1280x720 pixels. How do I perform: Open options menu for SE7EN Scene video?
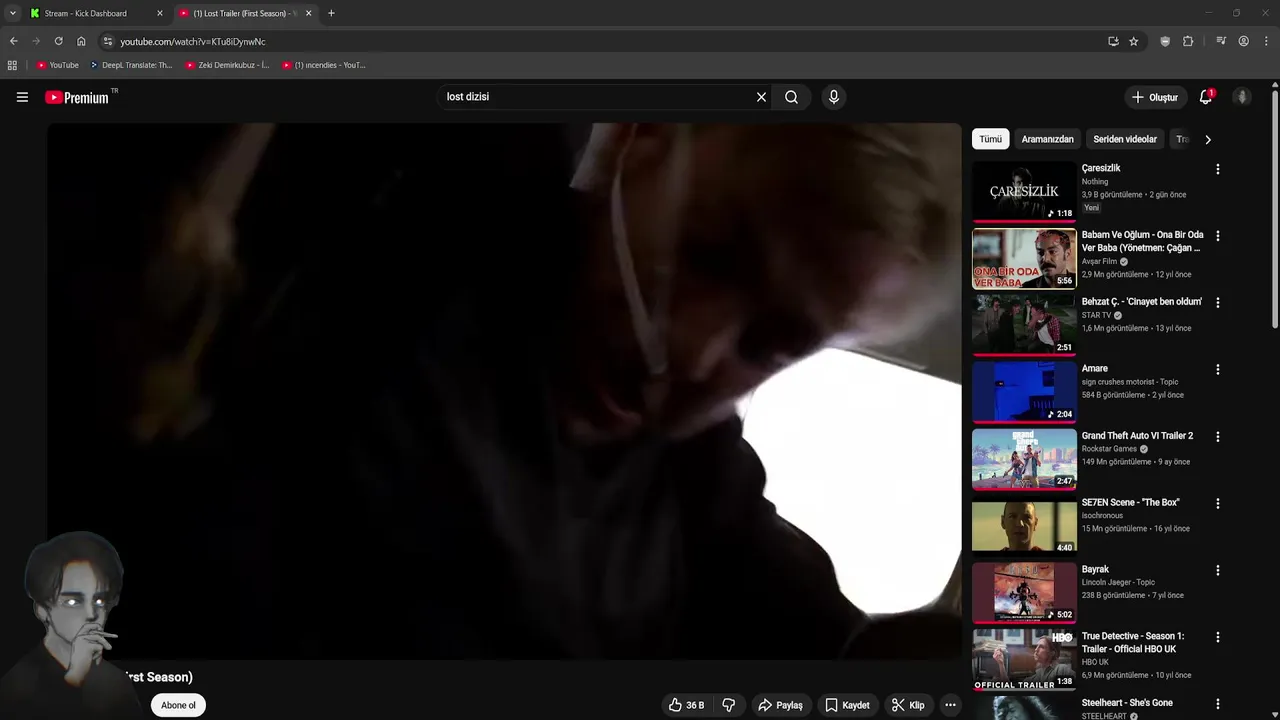click(x=1217, y=503)
